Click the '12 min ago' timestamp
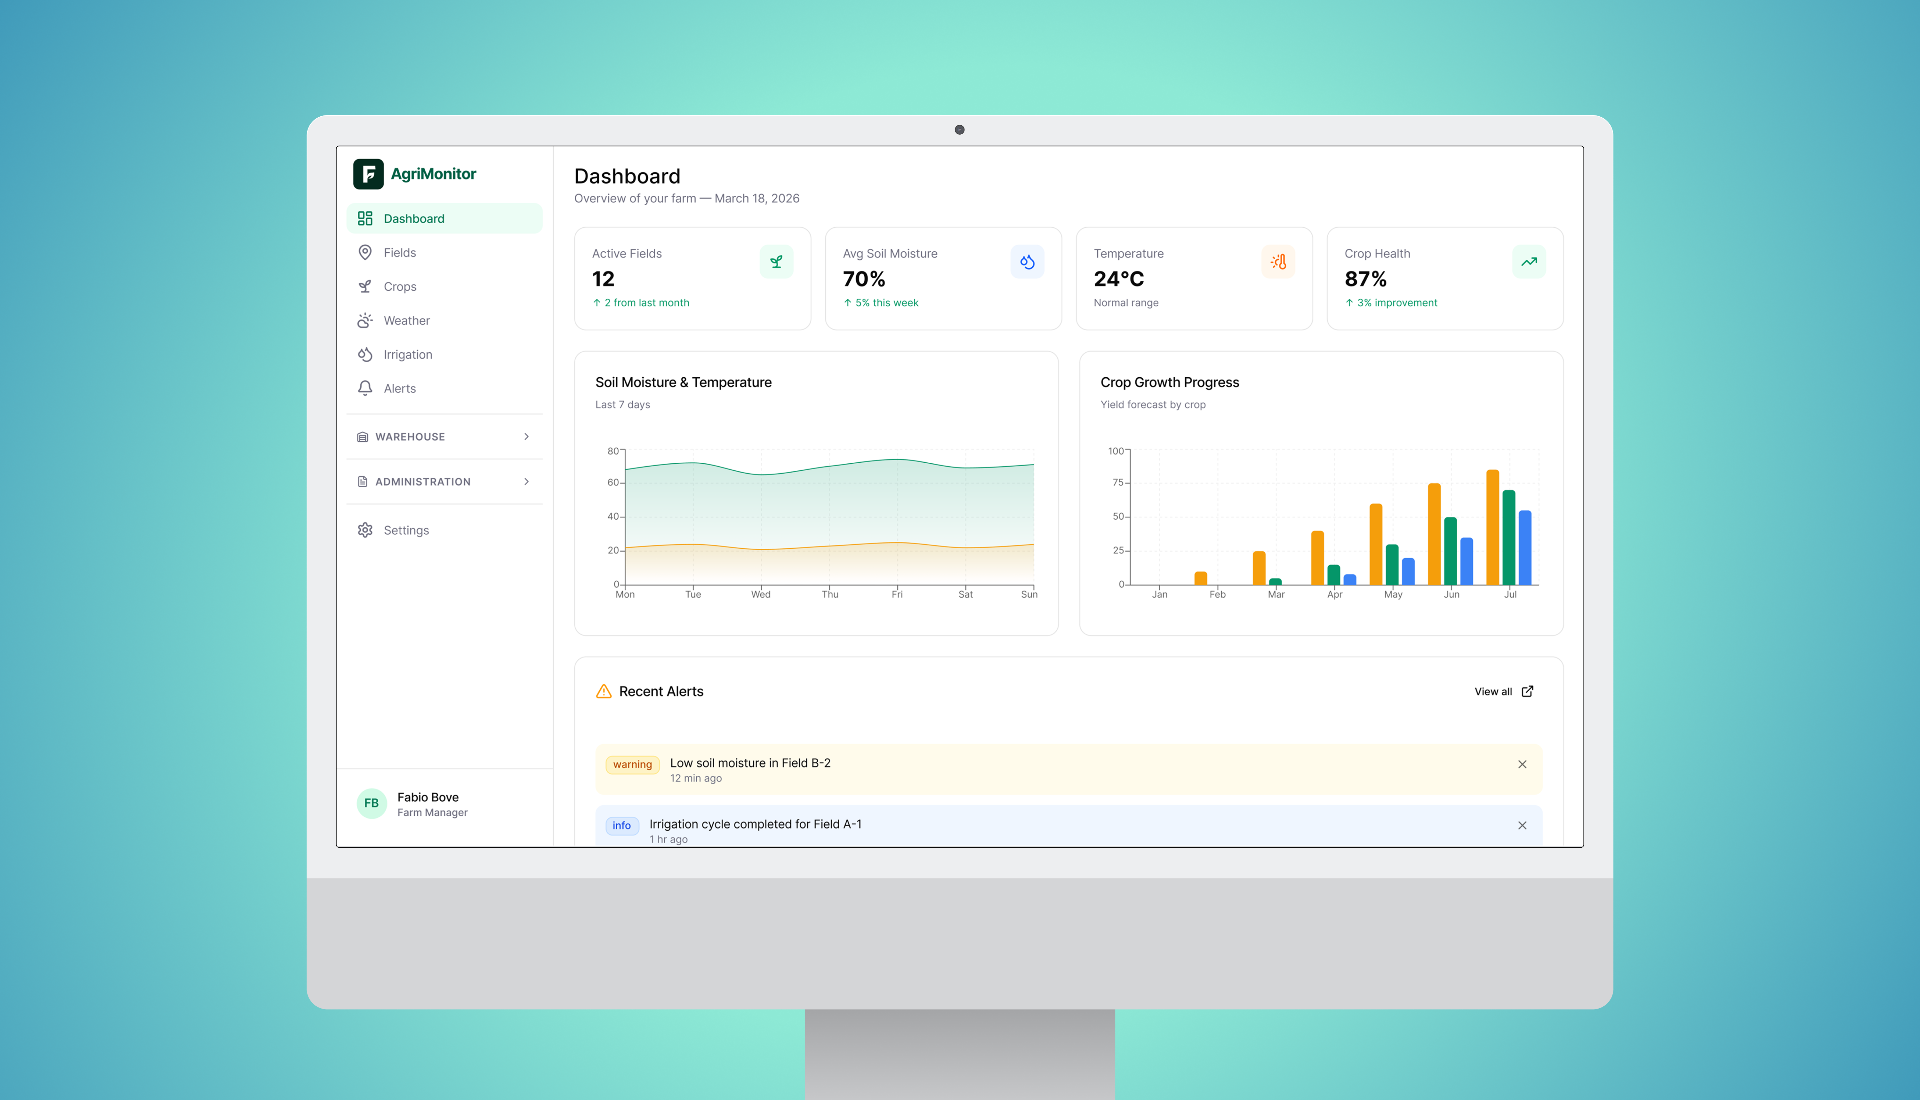This screenshot has width=1920, height=1100. [696, 779]
